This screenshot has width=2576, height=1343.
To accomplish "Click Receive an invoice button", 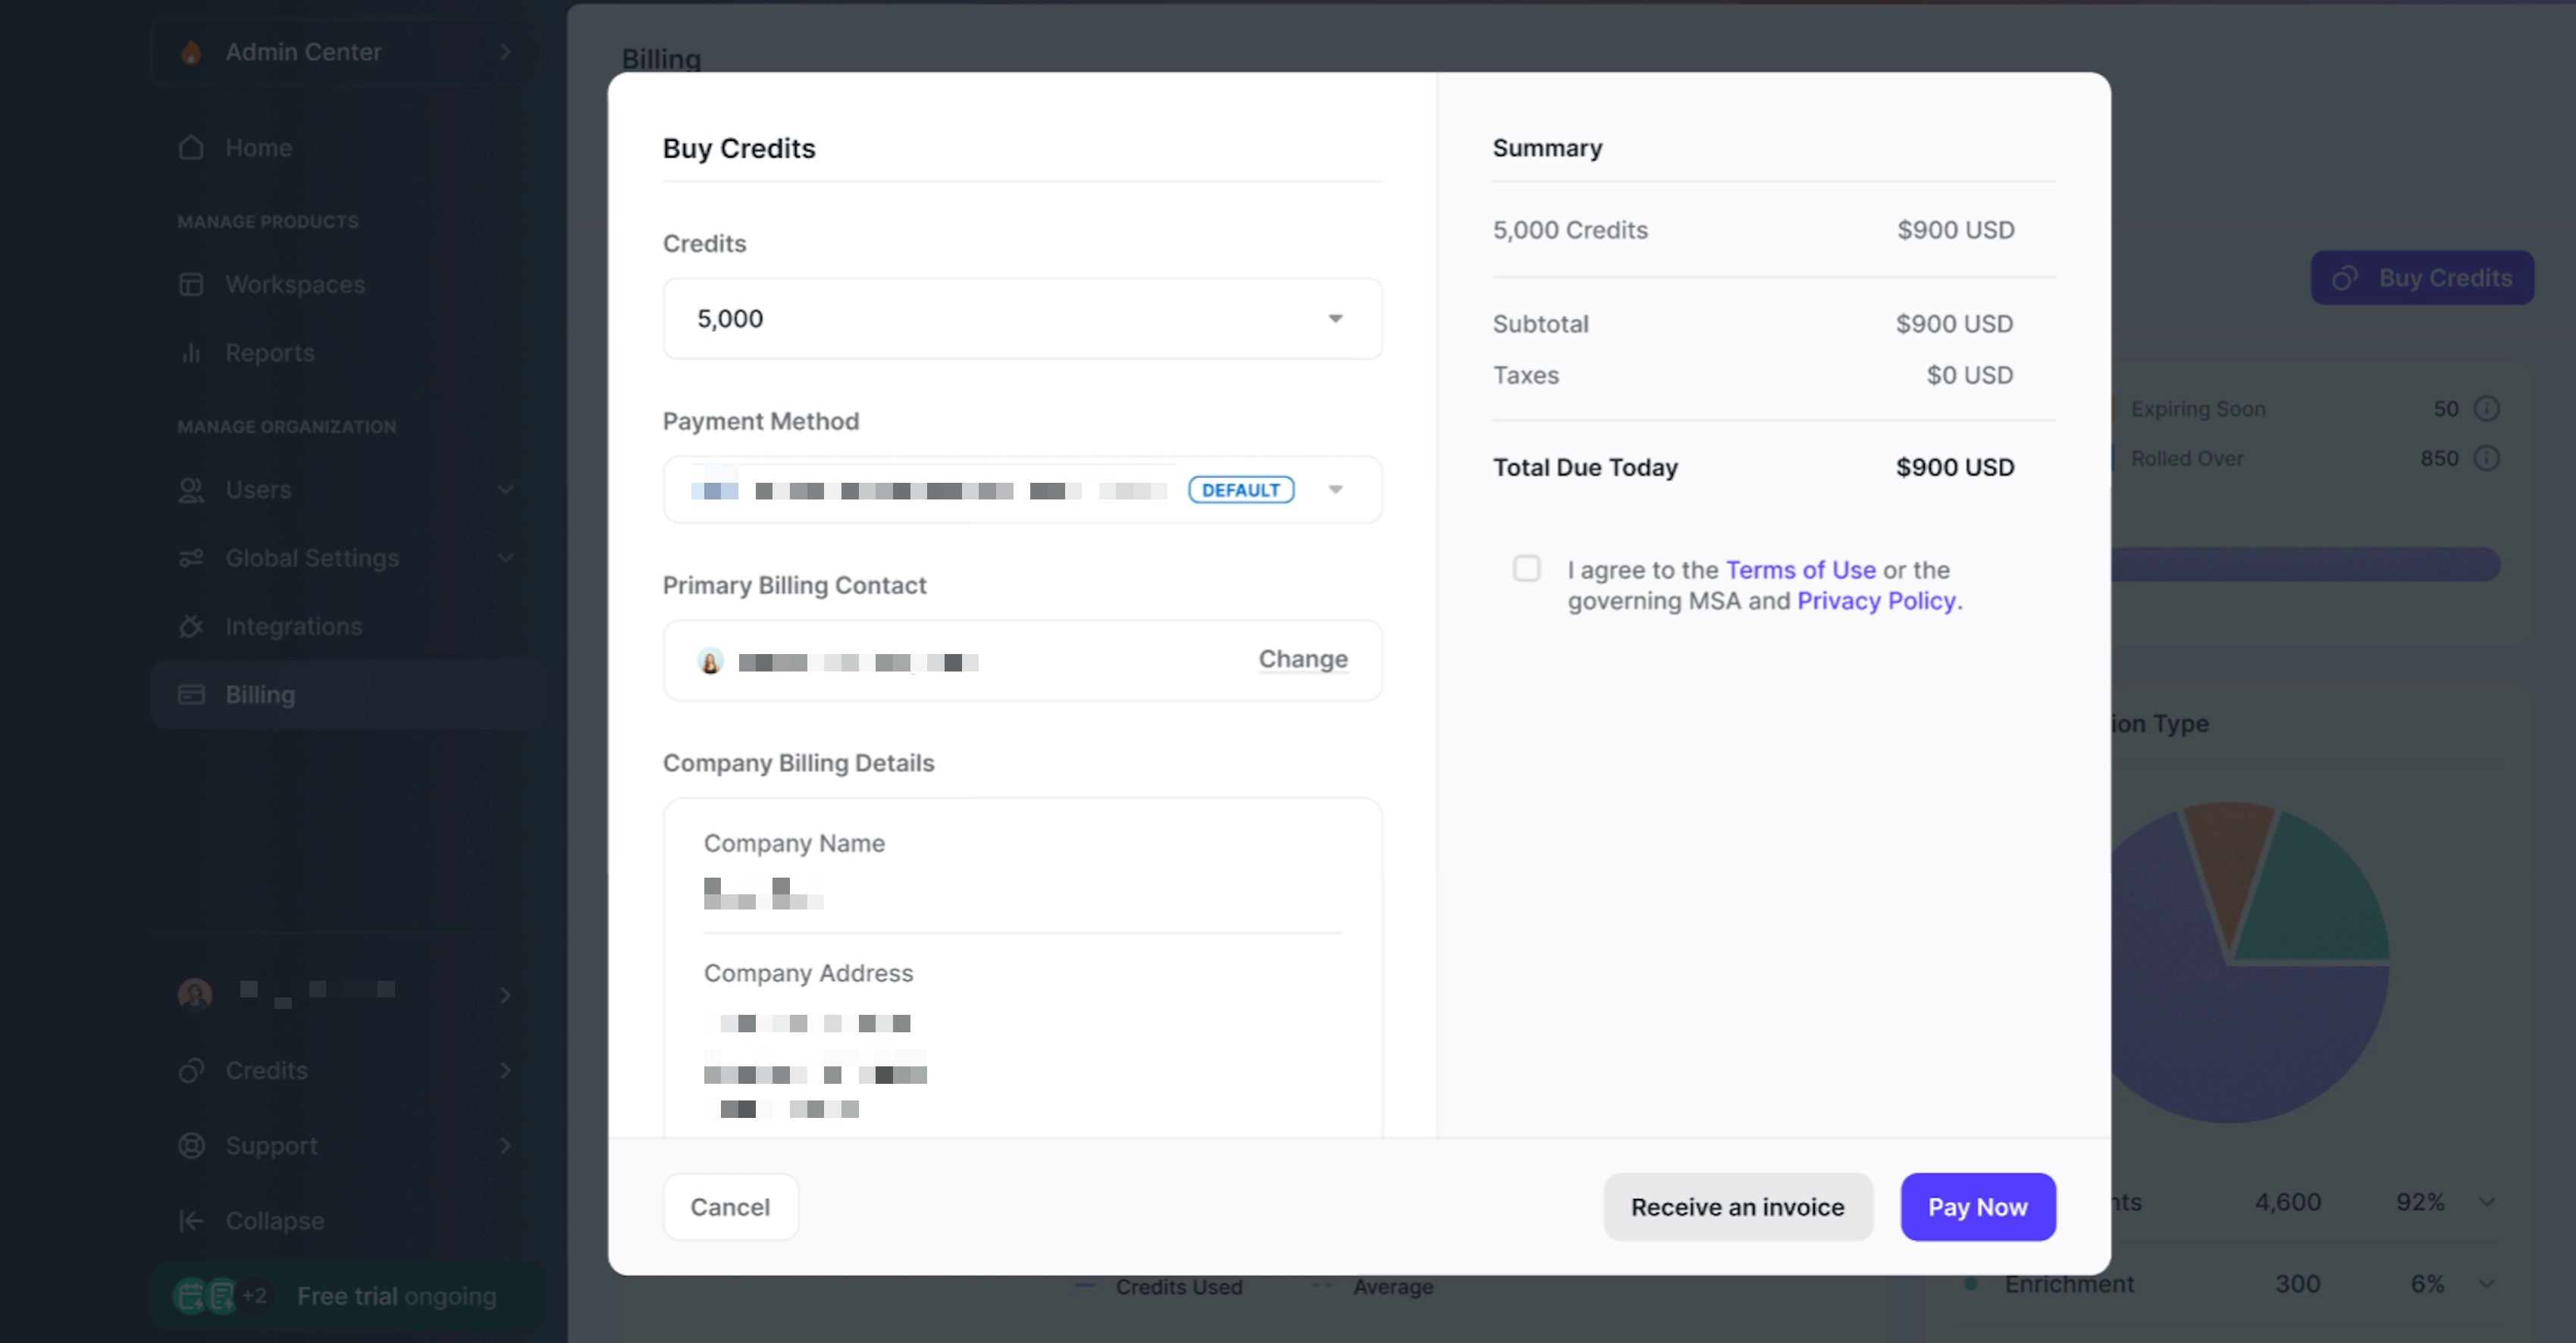I will click(1737, 1207).
